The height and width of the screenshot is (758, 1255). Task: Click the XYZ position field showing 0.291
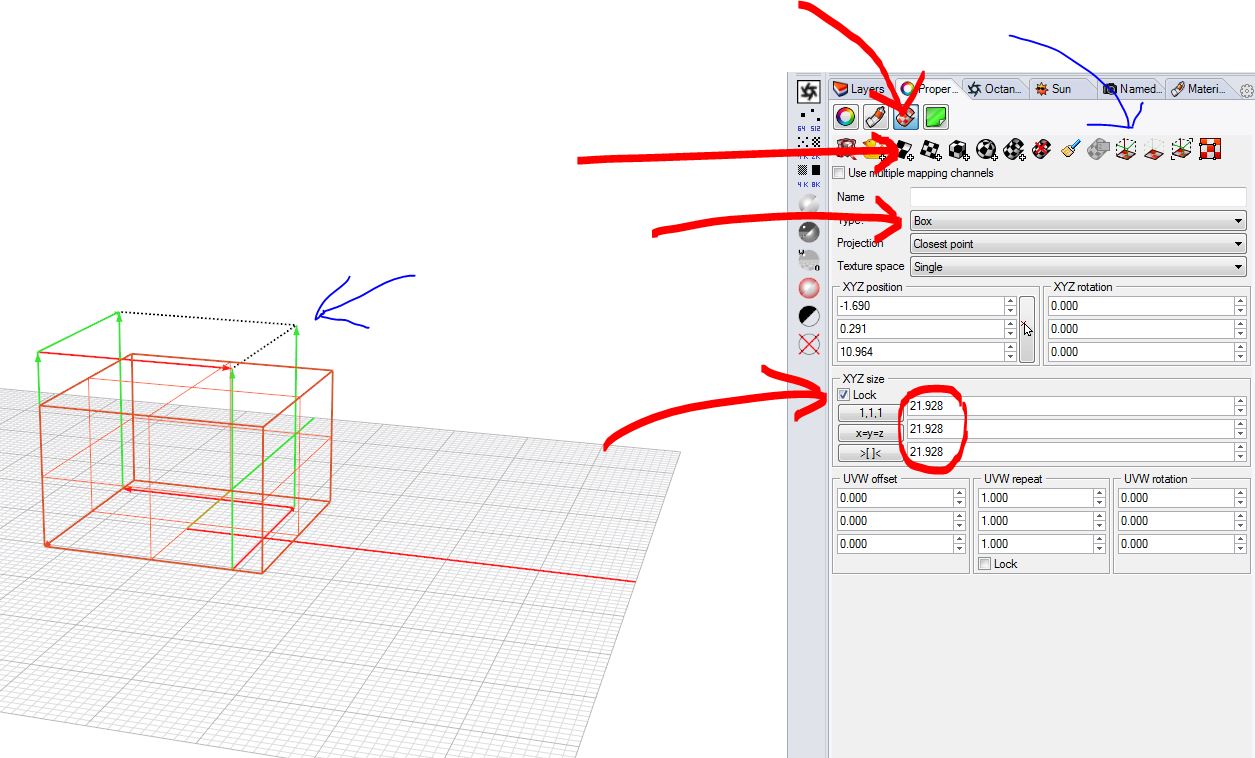point(921,329)
